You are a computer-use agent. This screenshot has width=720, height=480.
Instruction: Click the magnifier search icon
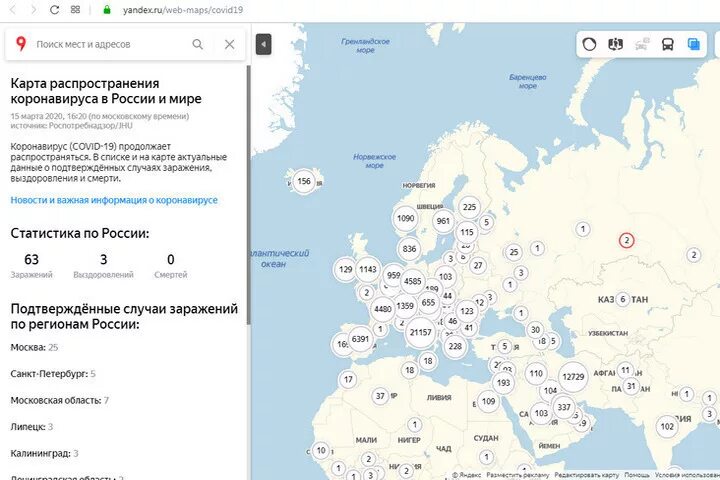[197, 44]
